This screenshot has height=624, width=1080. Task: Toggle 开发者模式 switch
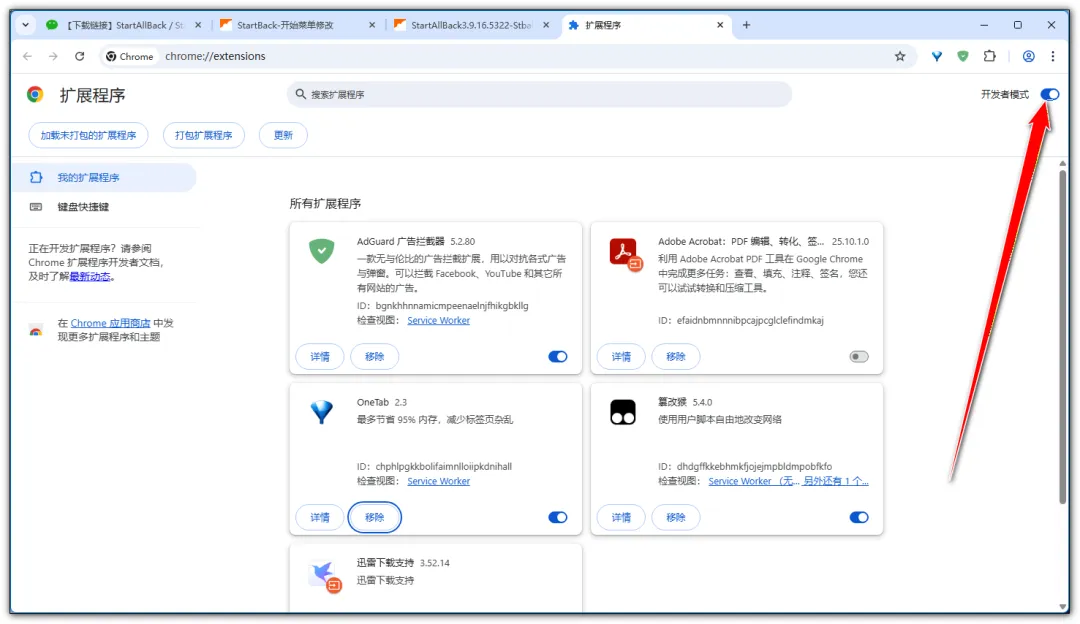[x=1050, y=94]
